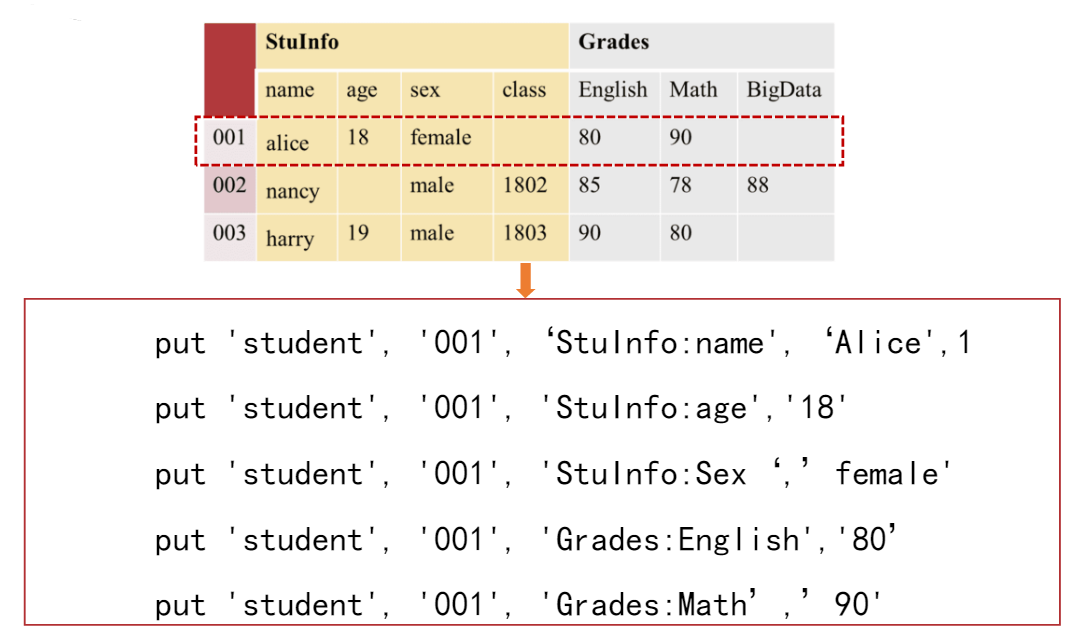
Task: Click the alice name cell
Action: tap(296, 142)
